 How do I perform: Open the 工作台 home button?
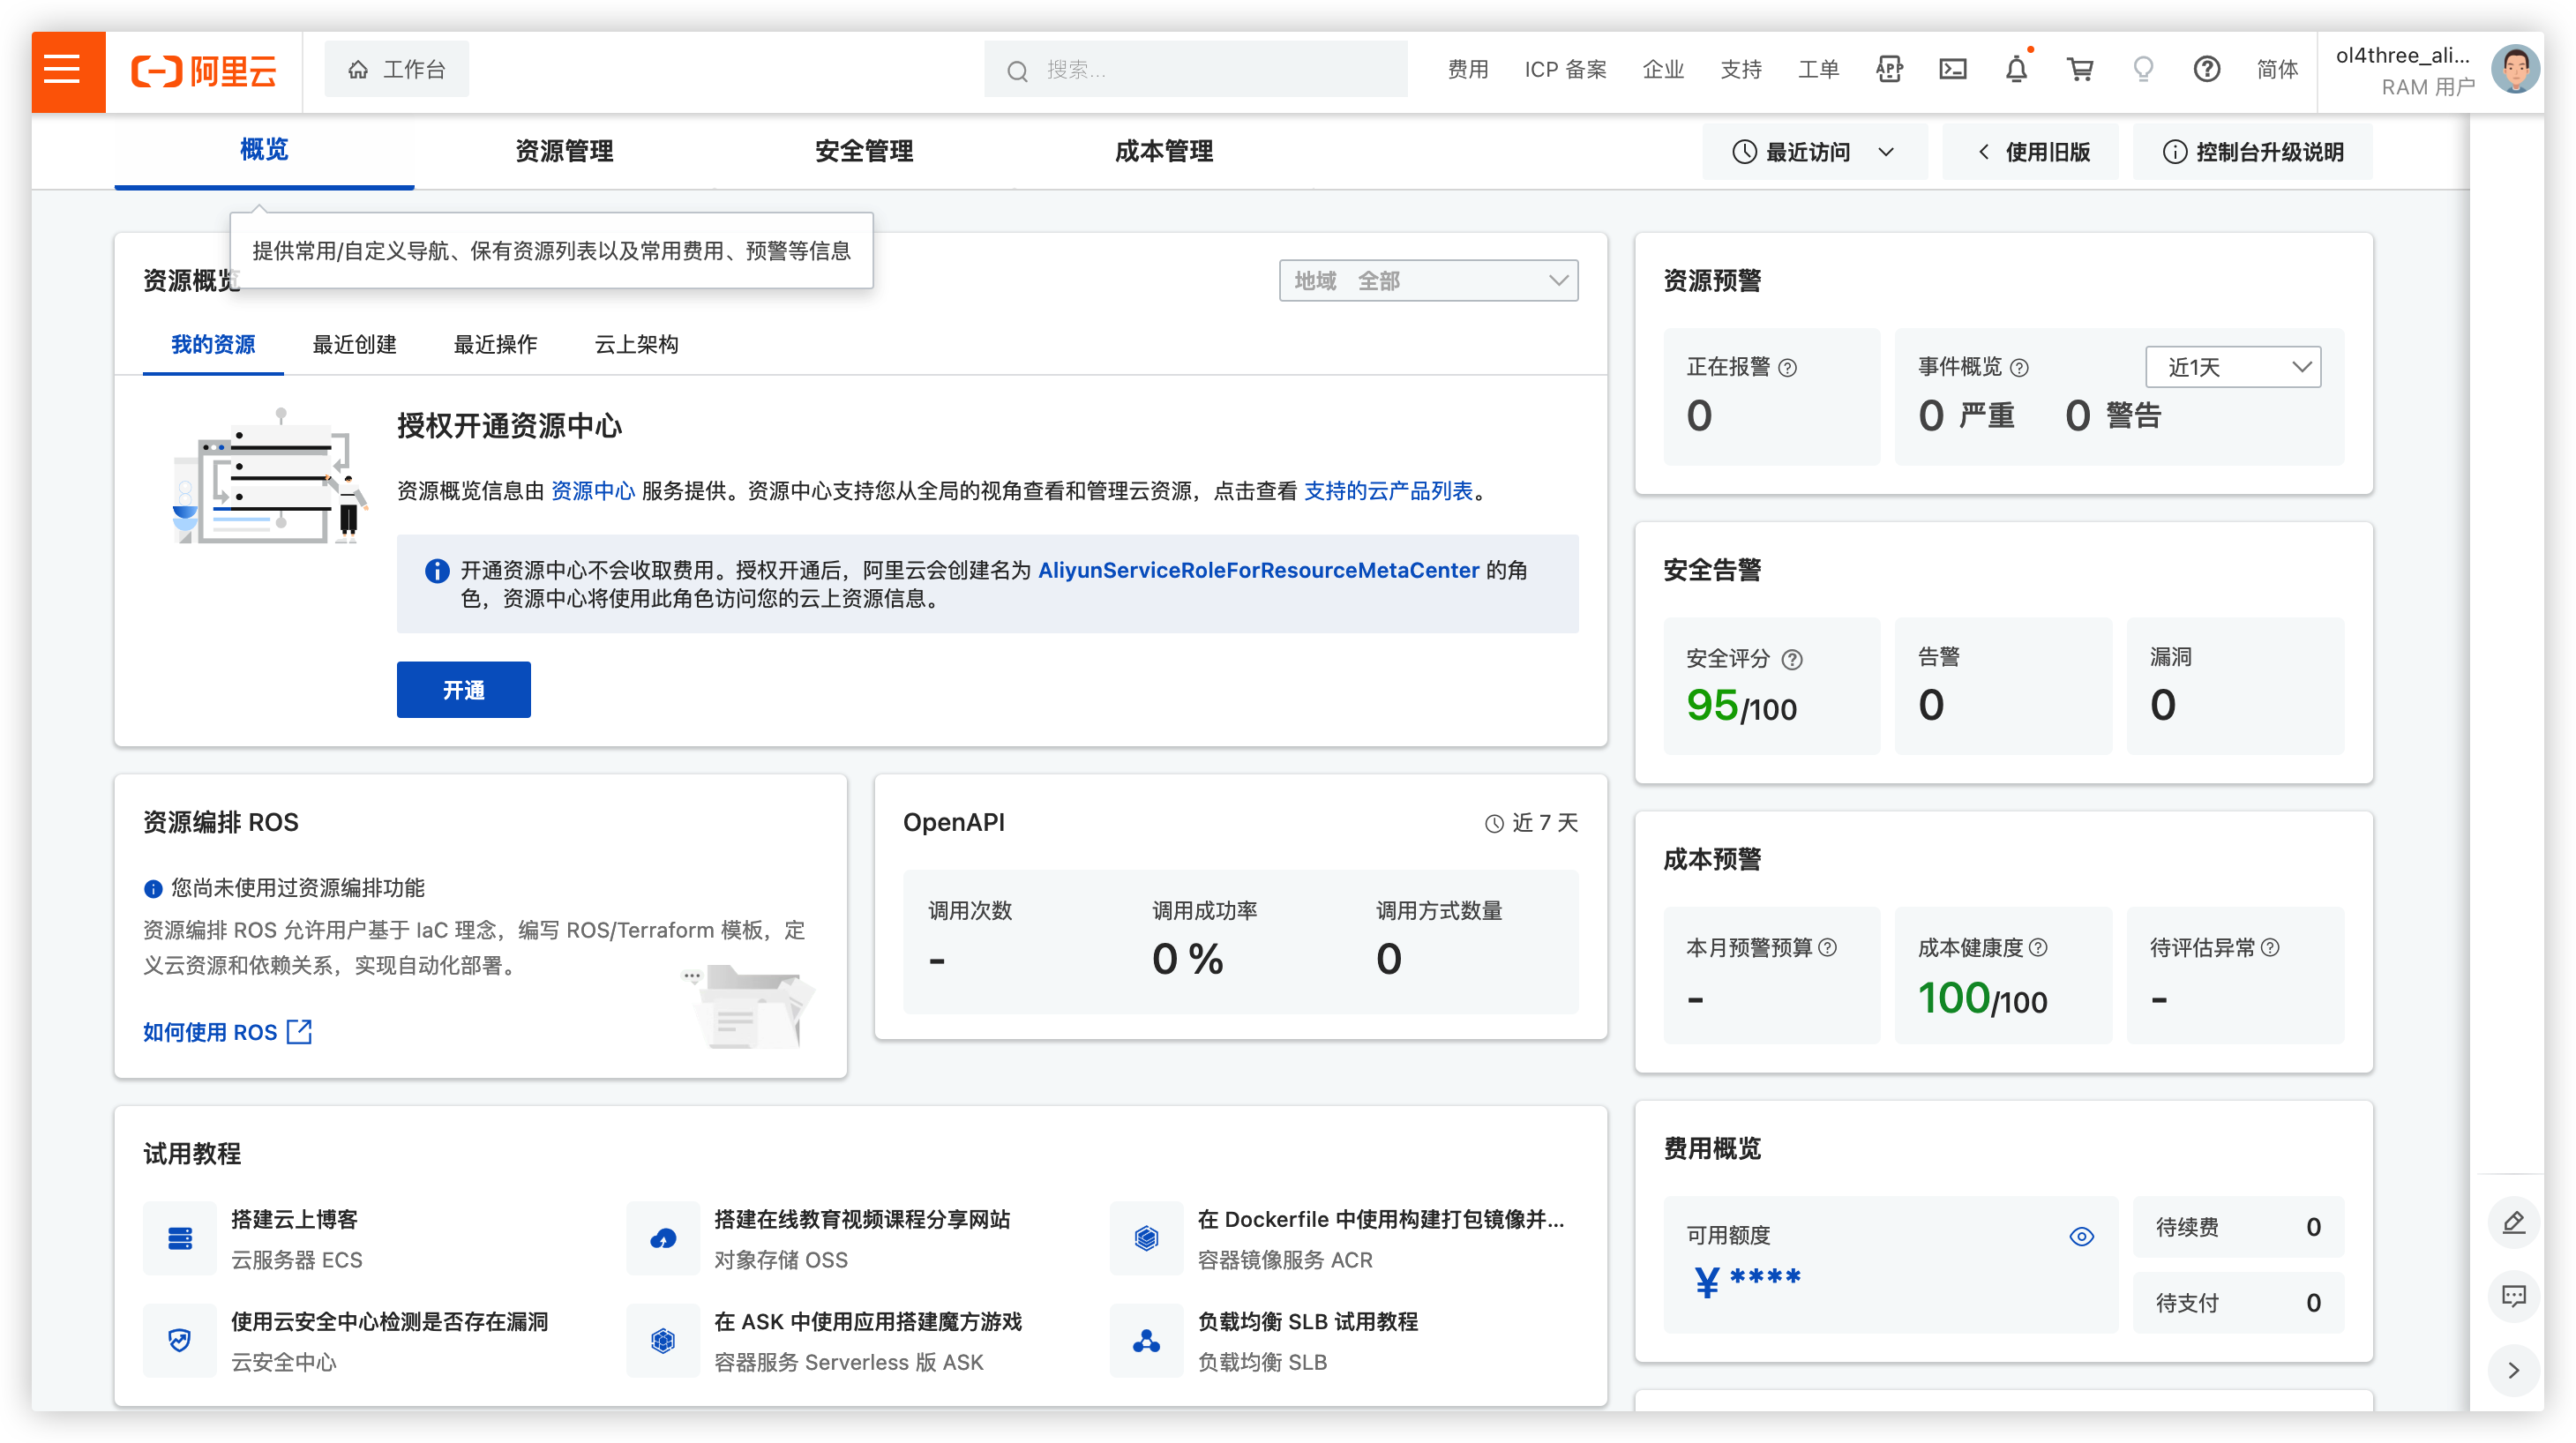[396, 69]
